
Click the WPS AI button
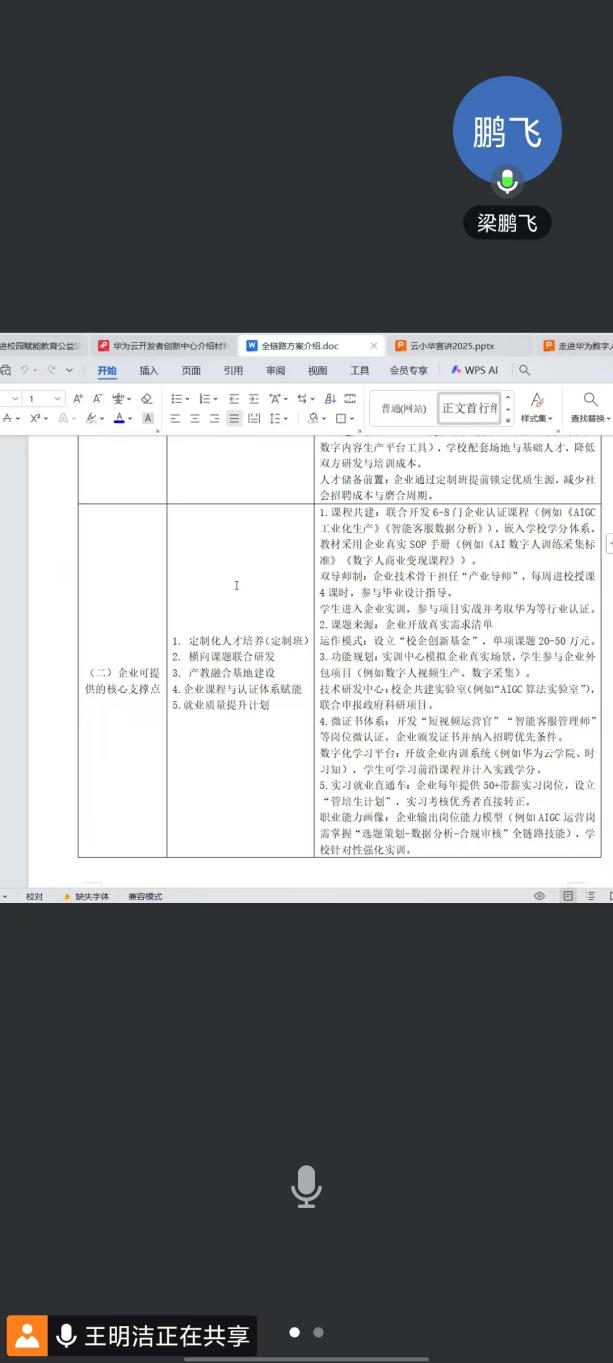tap(474, 370)
